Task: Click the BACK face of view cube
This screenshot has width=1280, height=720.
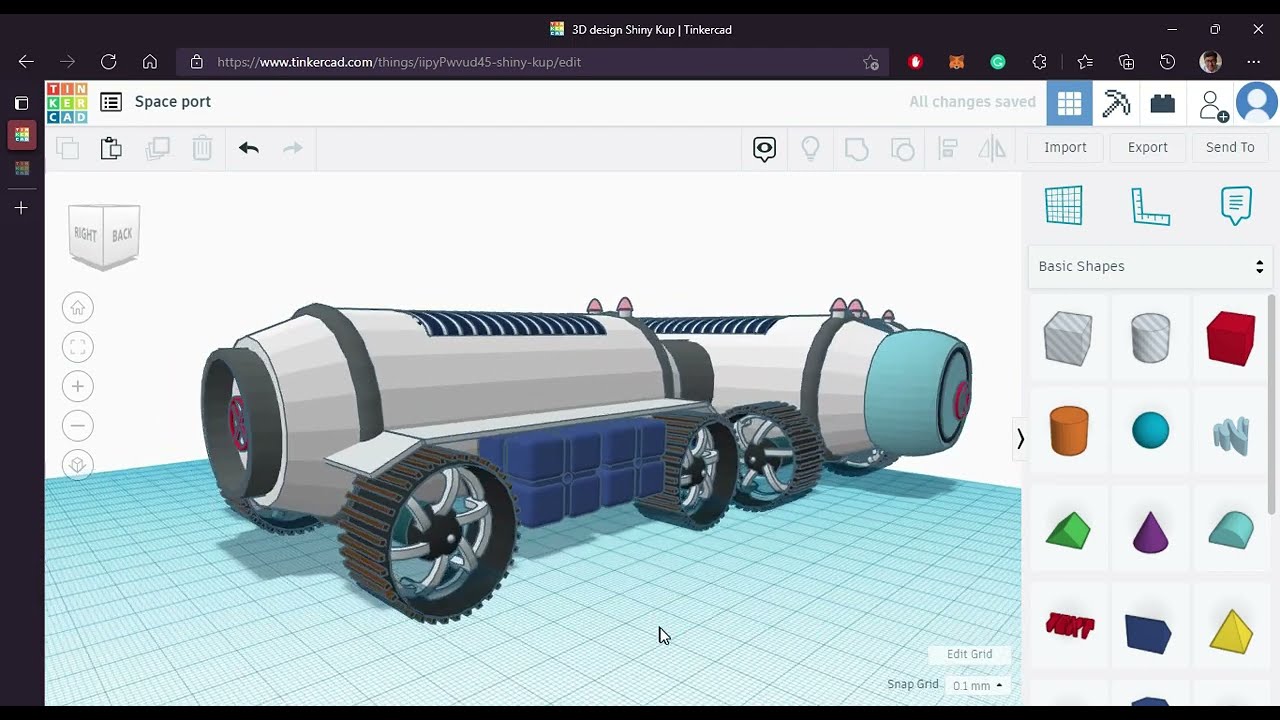Action: (x=122, y=234)
